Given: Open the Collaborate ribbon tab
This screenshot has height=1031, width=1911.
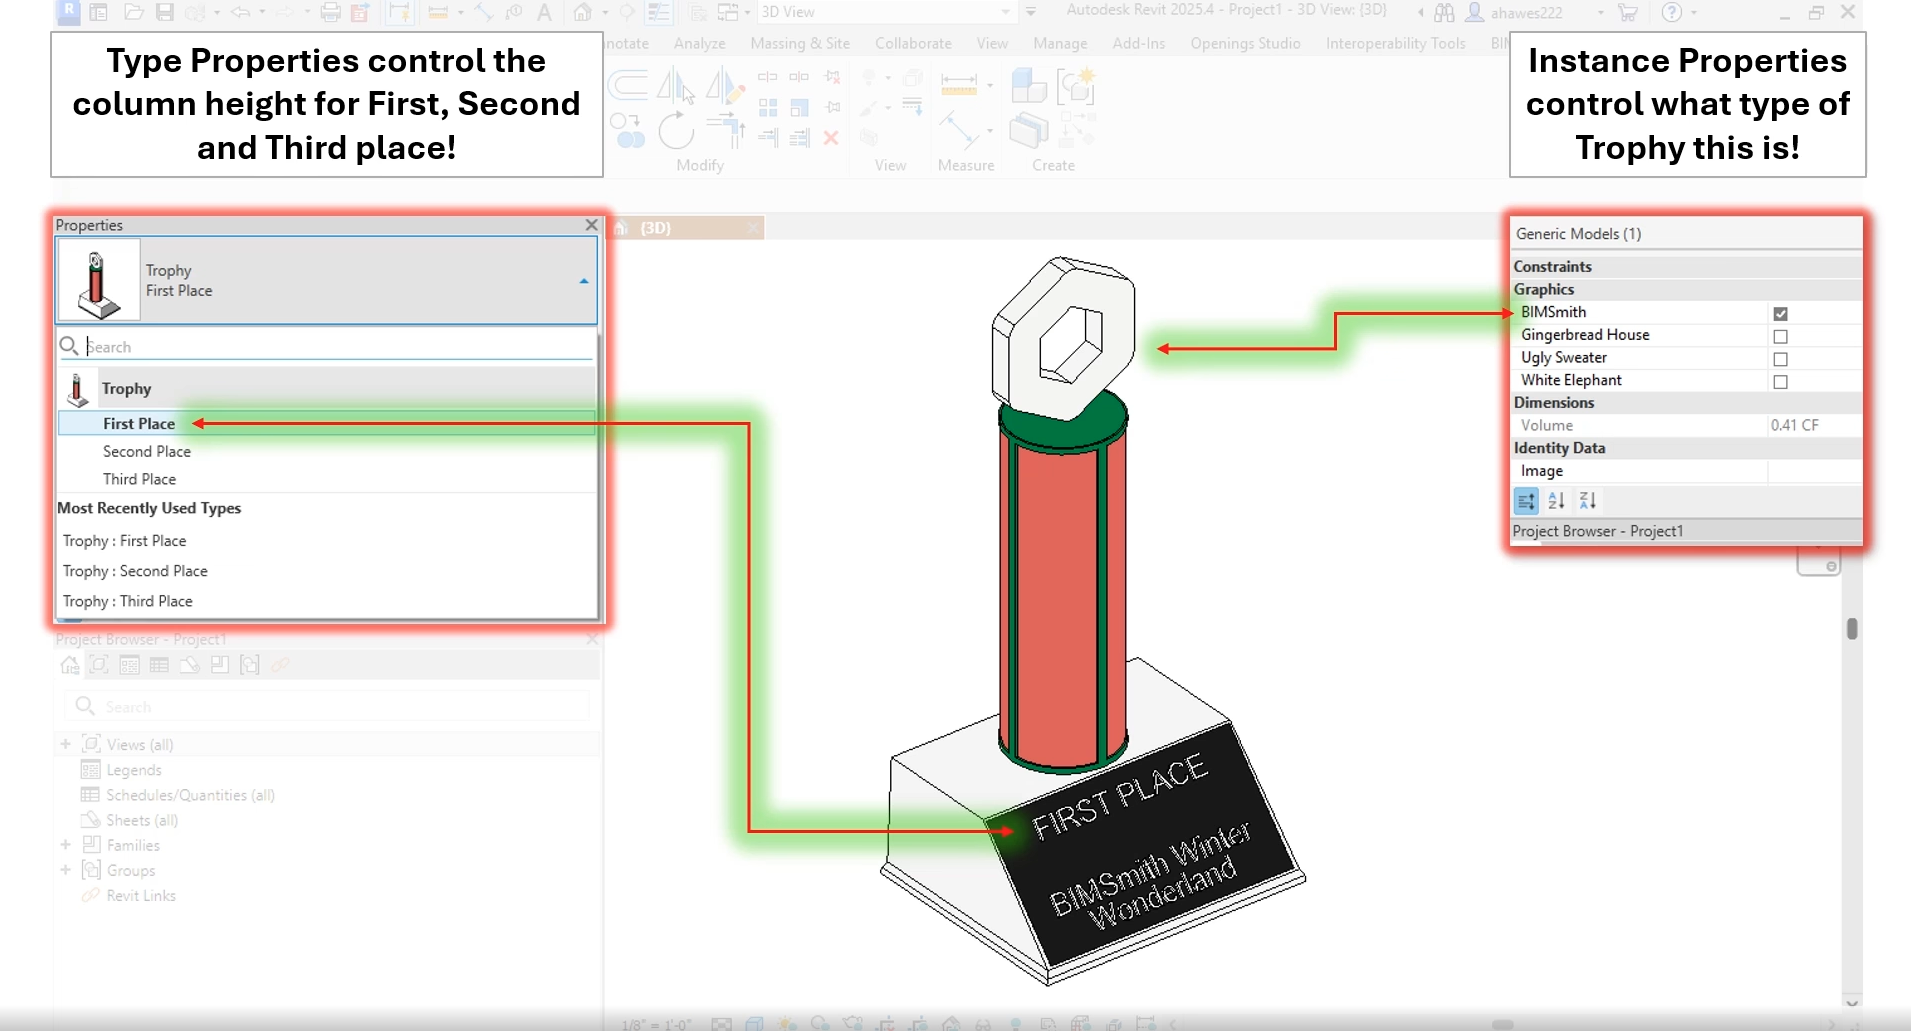Looking at the screenshot, I should coord(913,43).
